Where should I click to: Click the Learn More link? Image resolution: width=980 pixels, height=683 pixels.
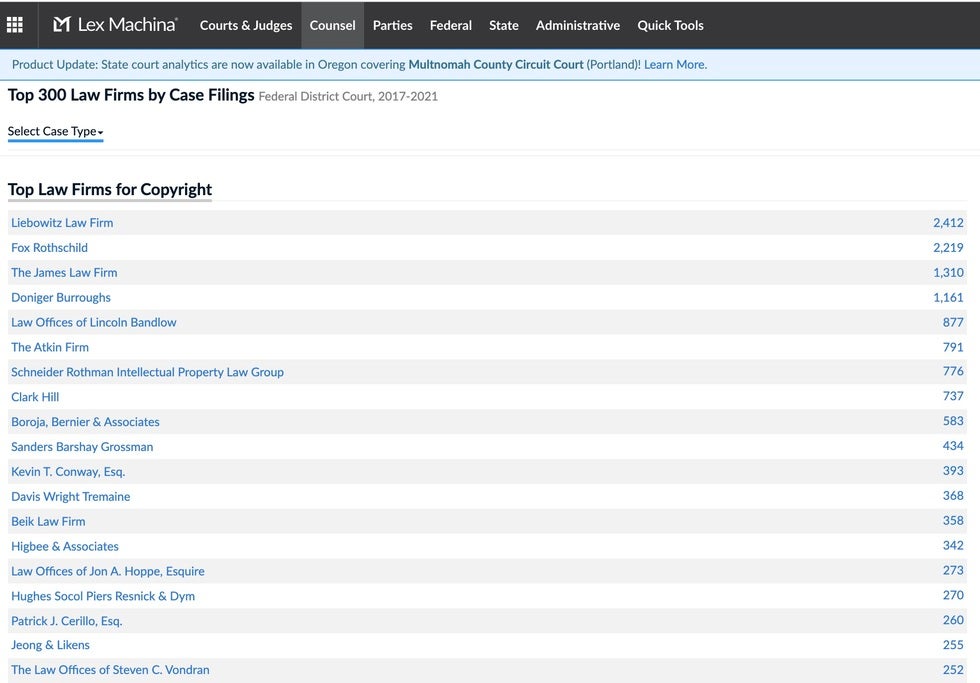[675, 64]
